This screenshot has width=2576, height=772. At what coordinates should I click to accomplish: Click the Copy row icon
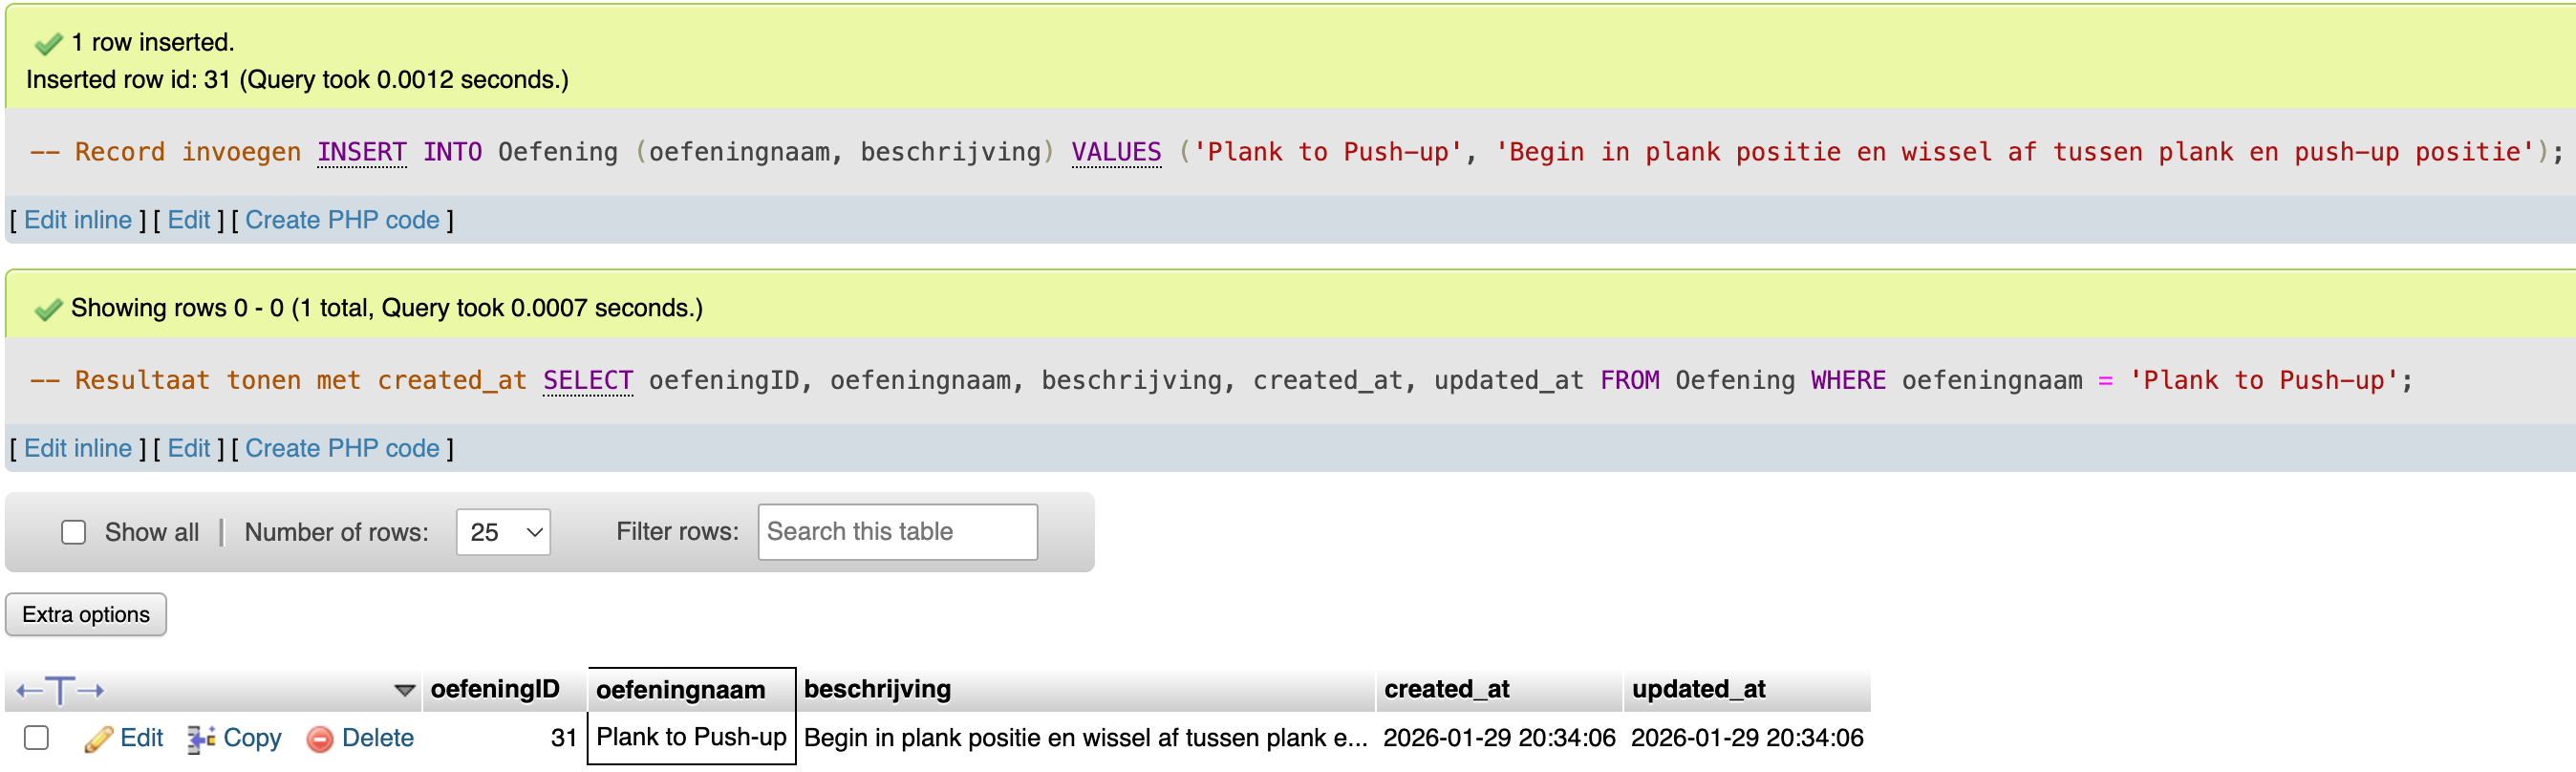pos(201,739)
